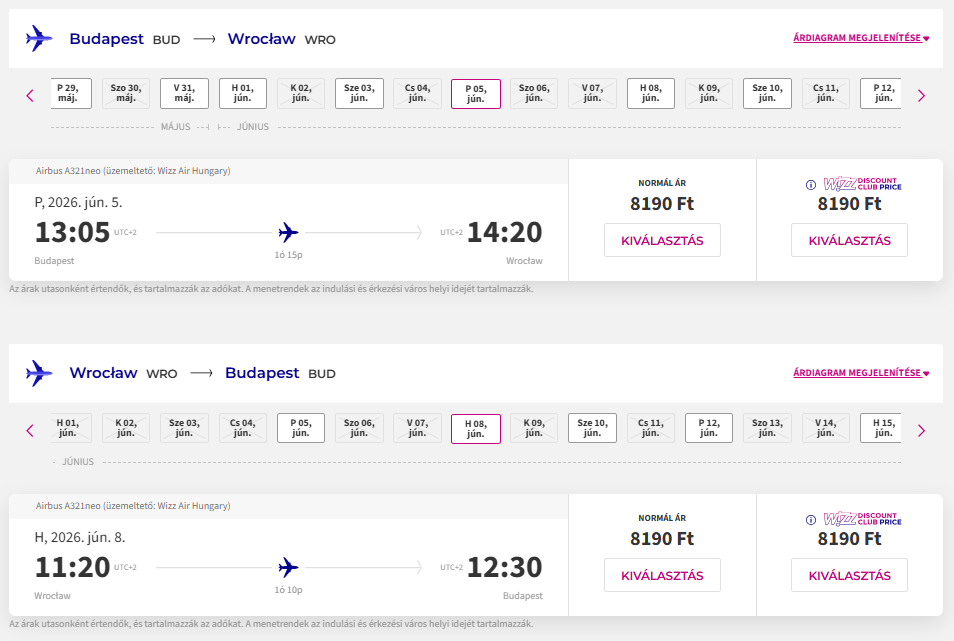Choose outbound date Sze 03, jún.
Screen dimensions: 954x641
tap(359, 93)
